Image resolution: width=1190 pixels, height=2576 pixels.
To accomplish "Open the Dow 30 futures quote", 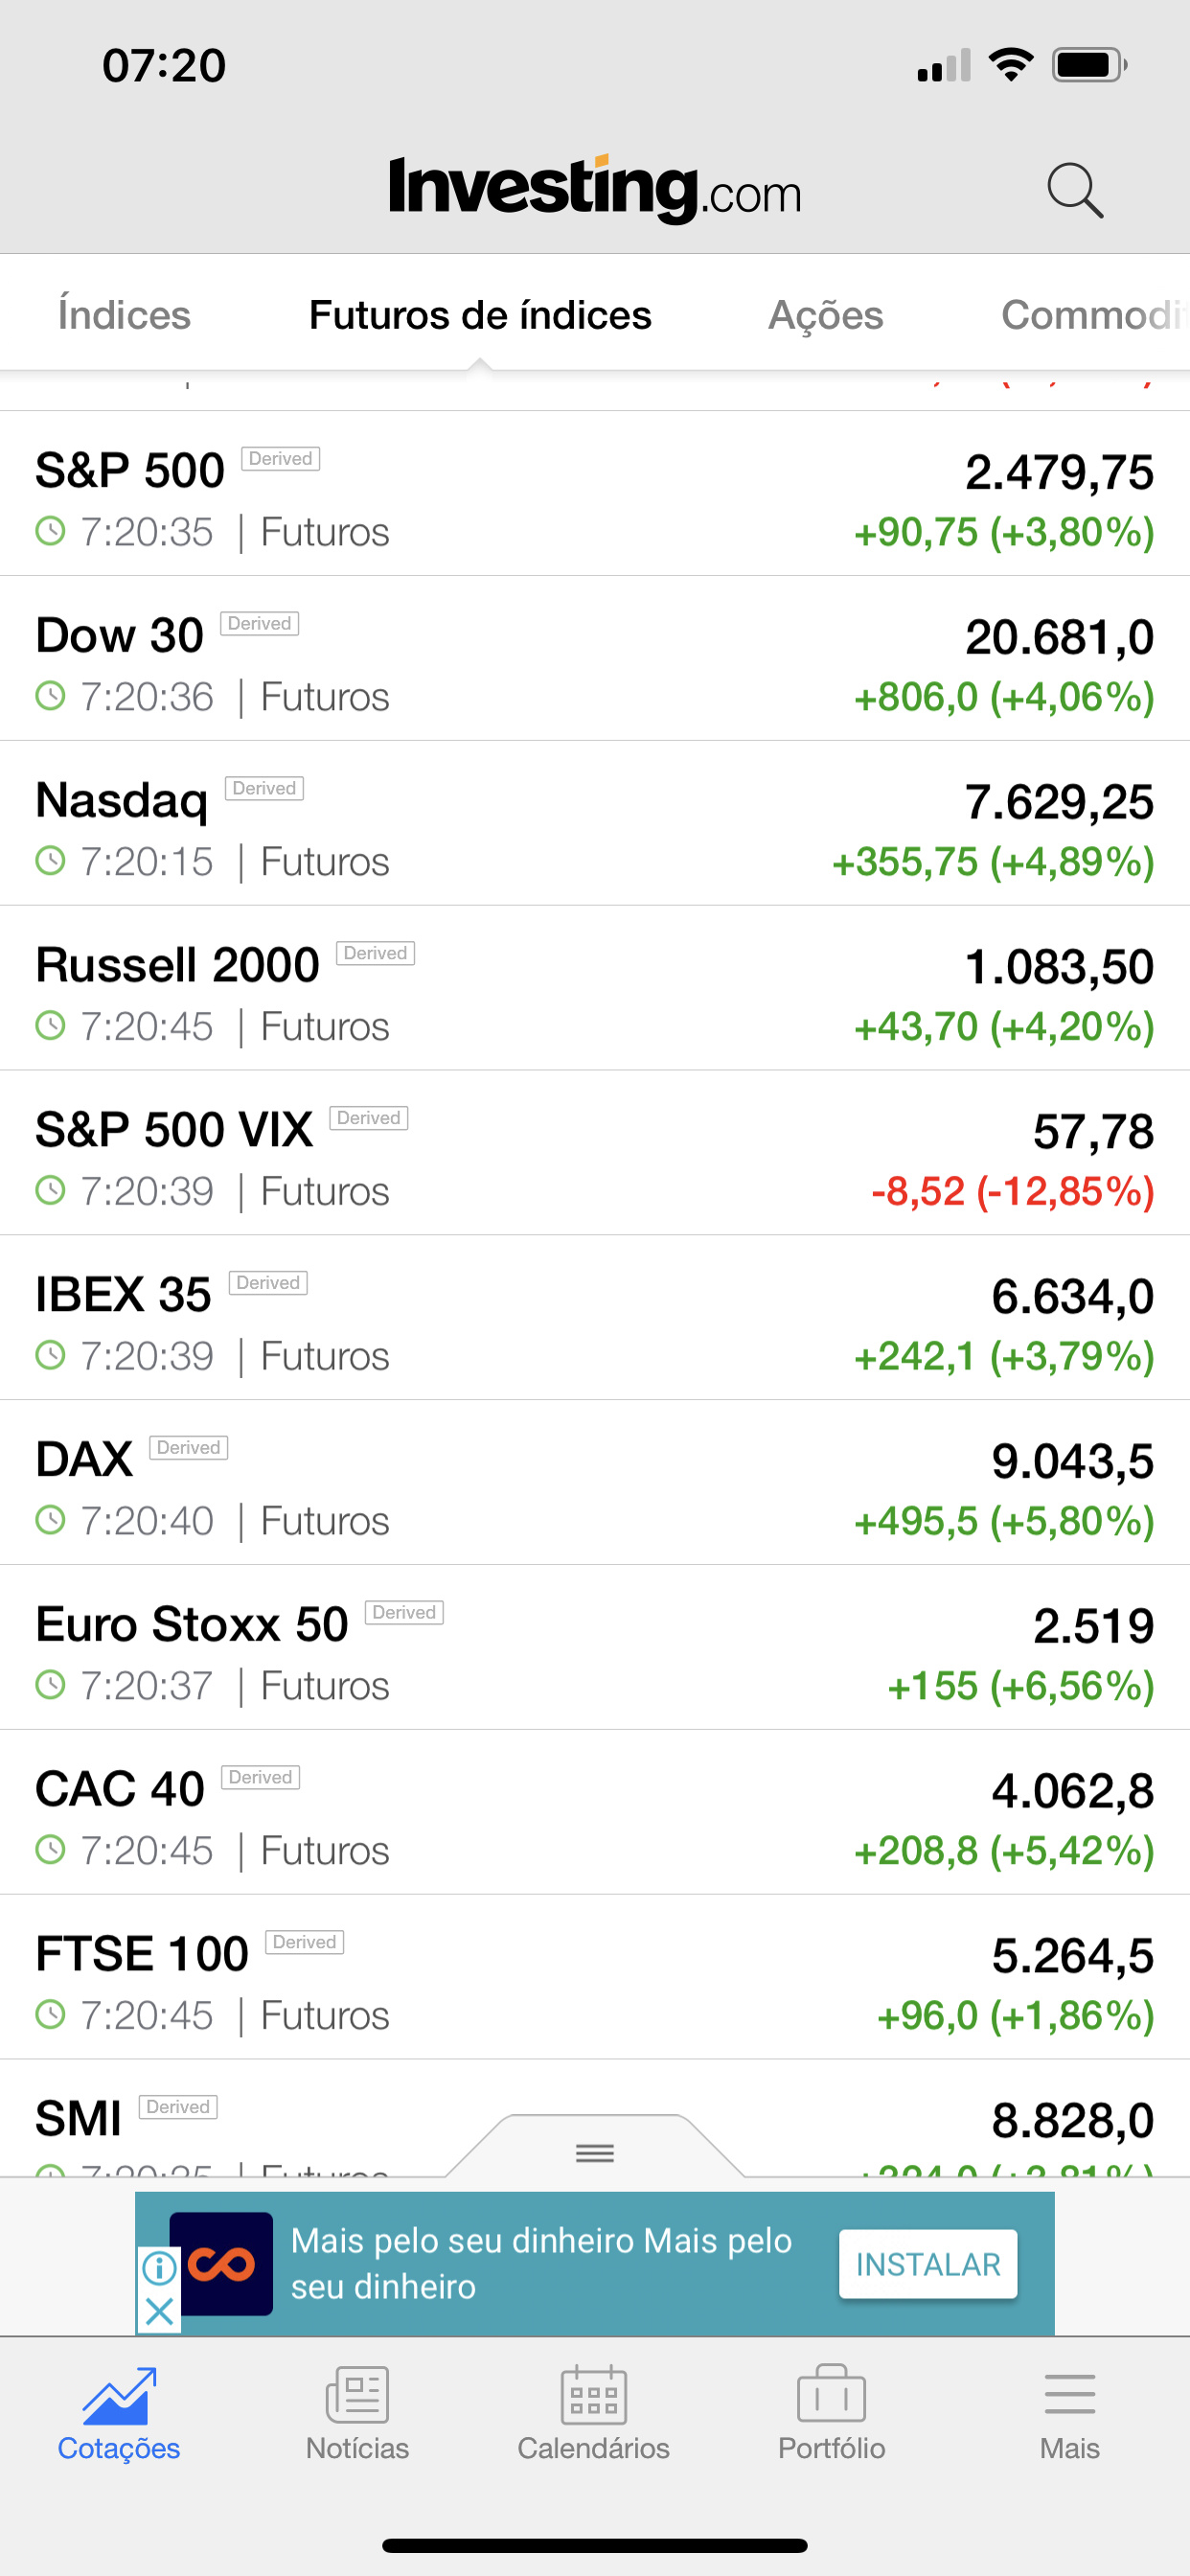I will coord(595,659).
